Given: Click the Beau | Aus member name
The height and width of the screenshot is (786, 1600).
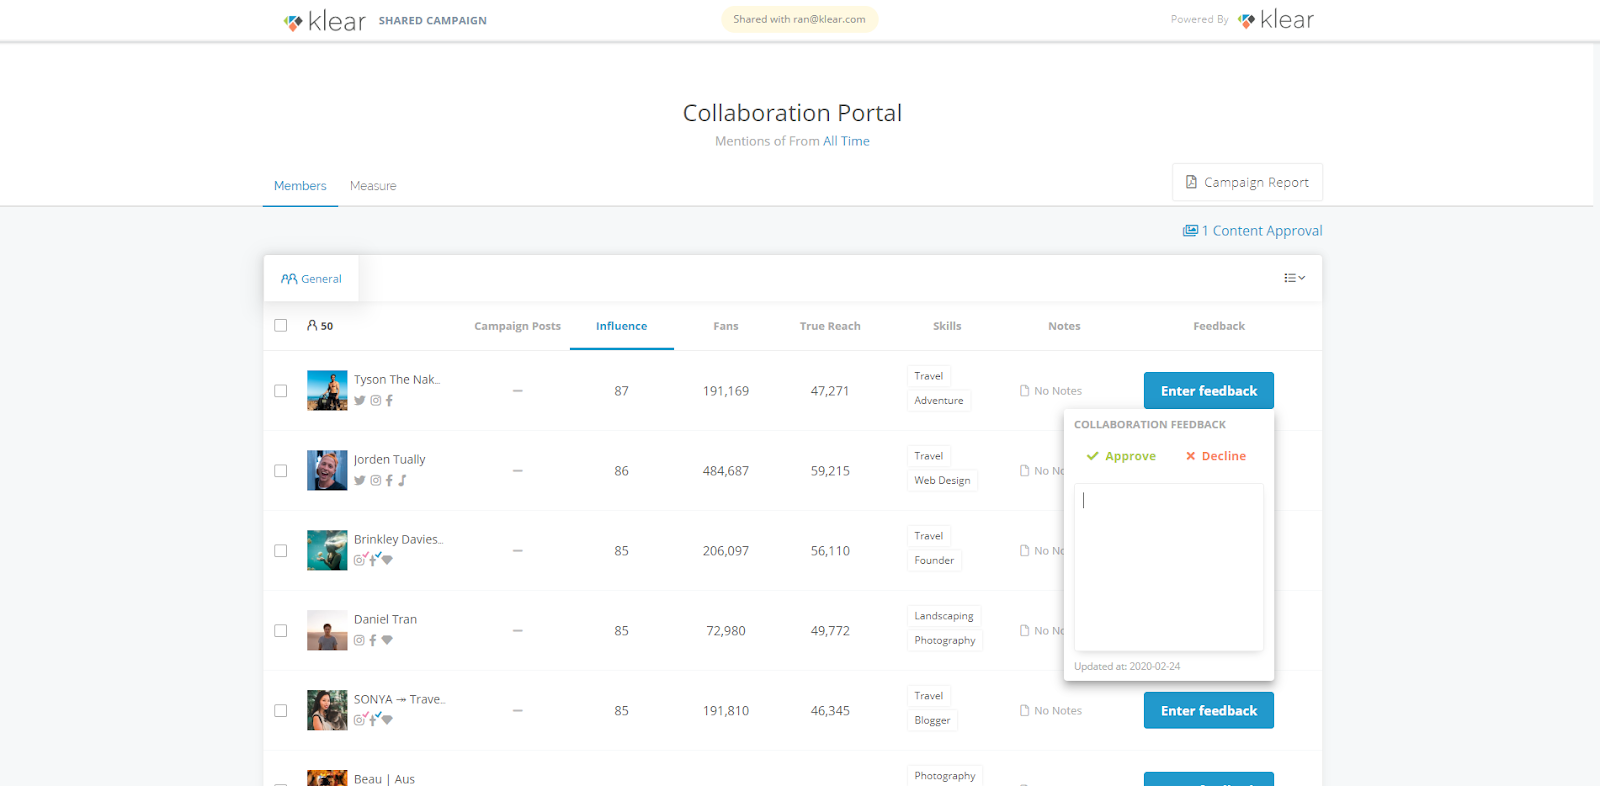Looking at the screenshot, I should 384,779.
